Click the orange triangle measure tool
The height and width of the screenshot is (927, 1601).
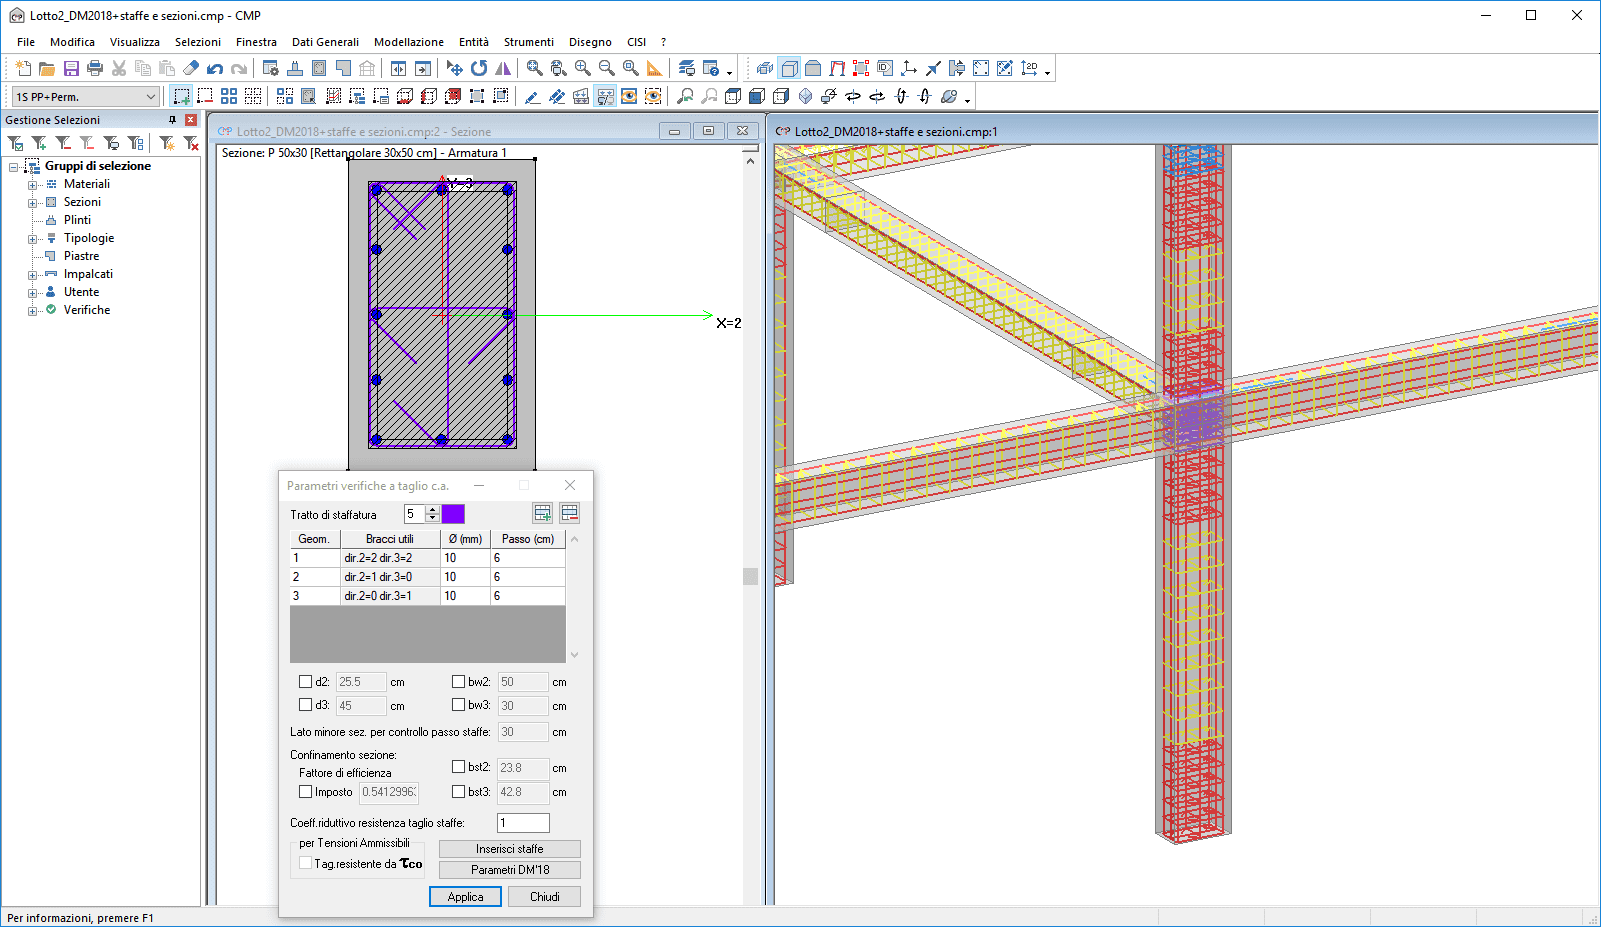(x=654, y=69)
